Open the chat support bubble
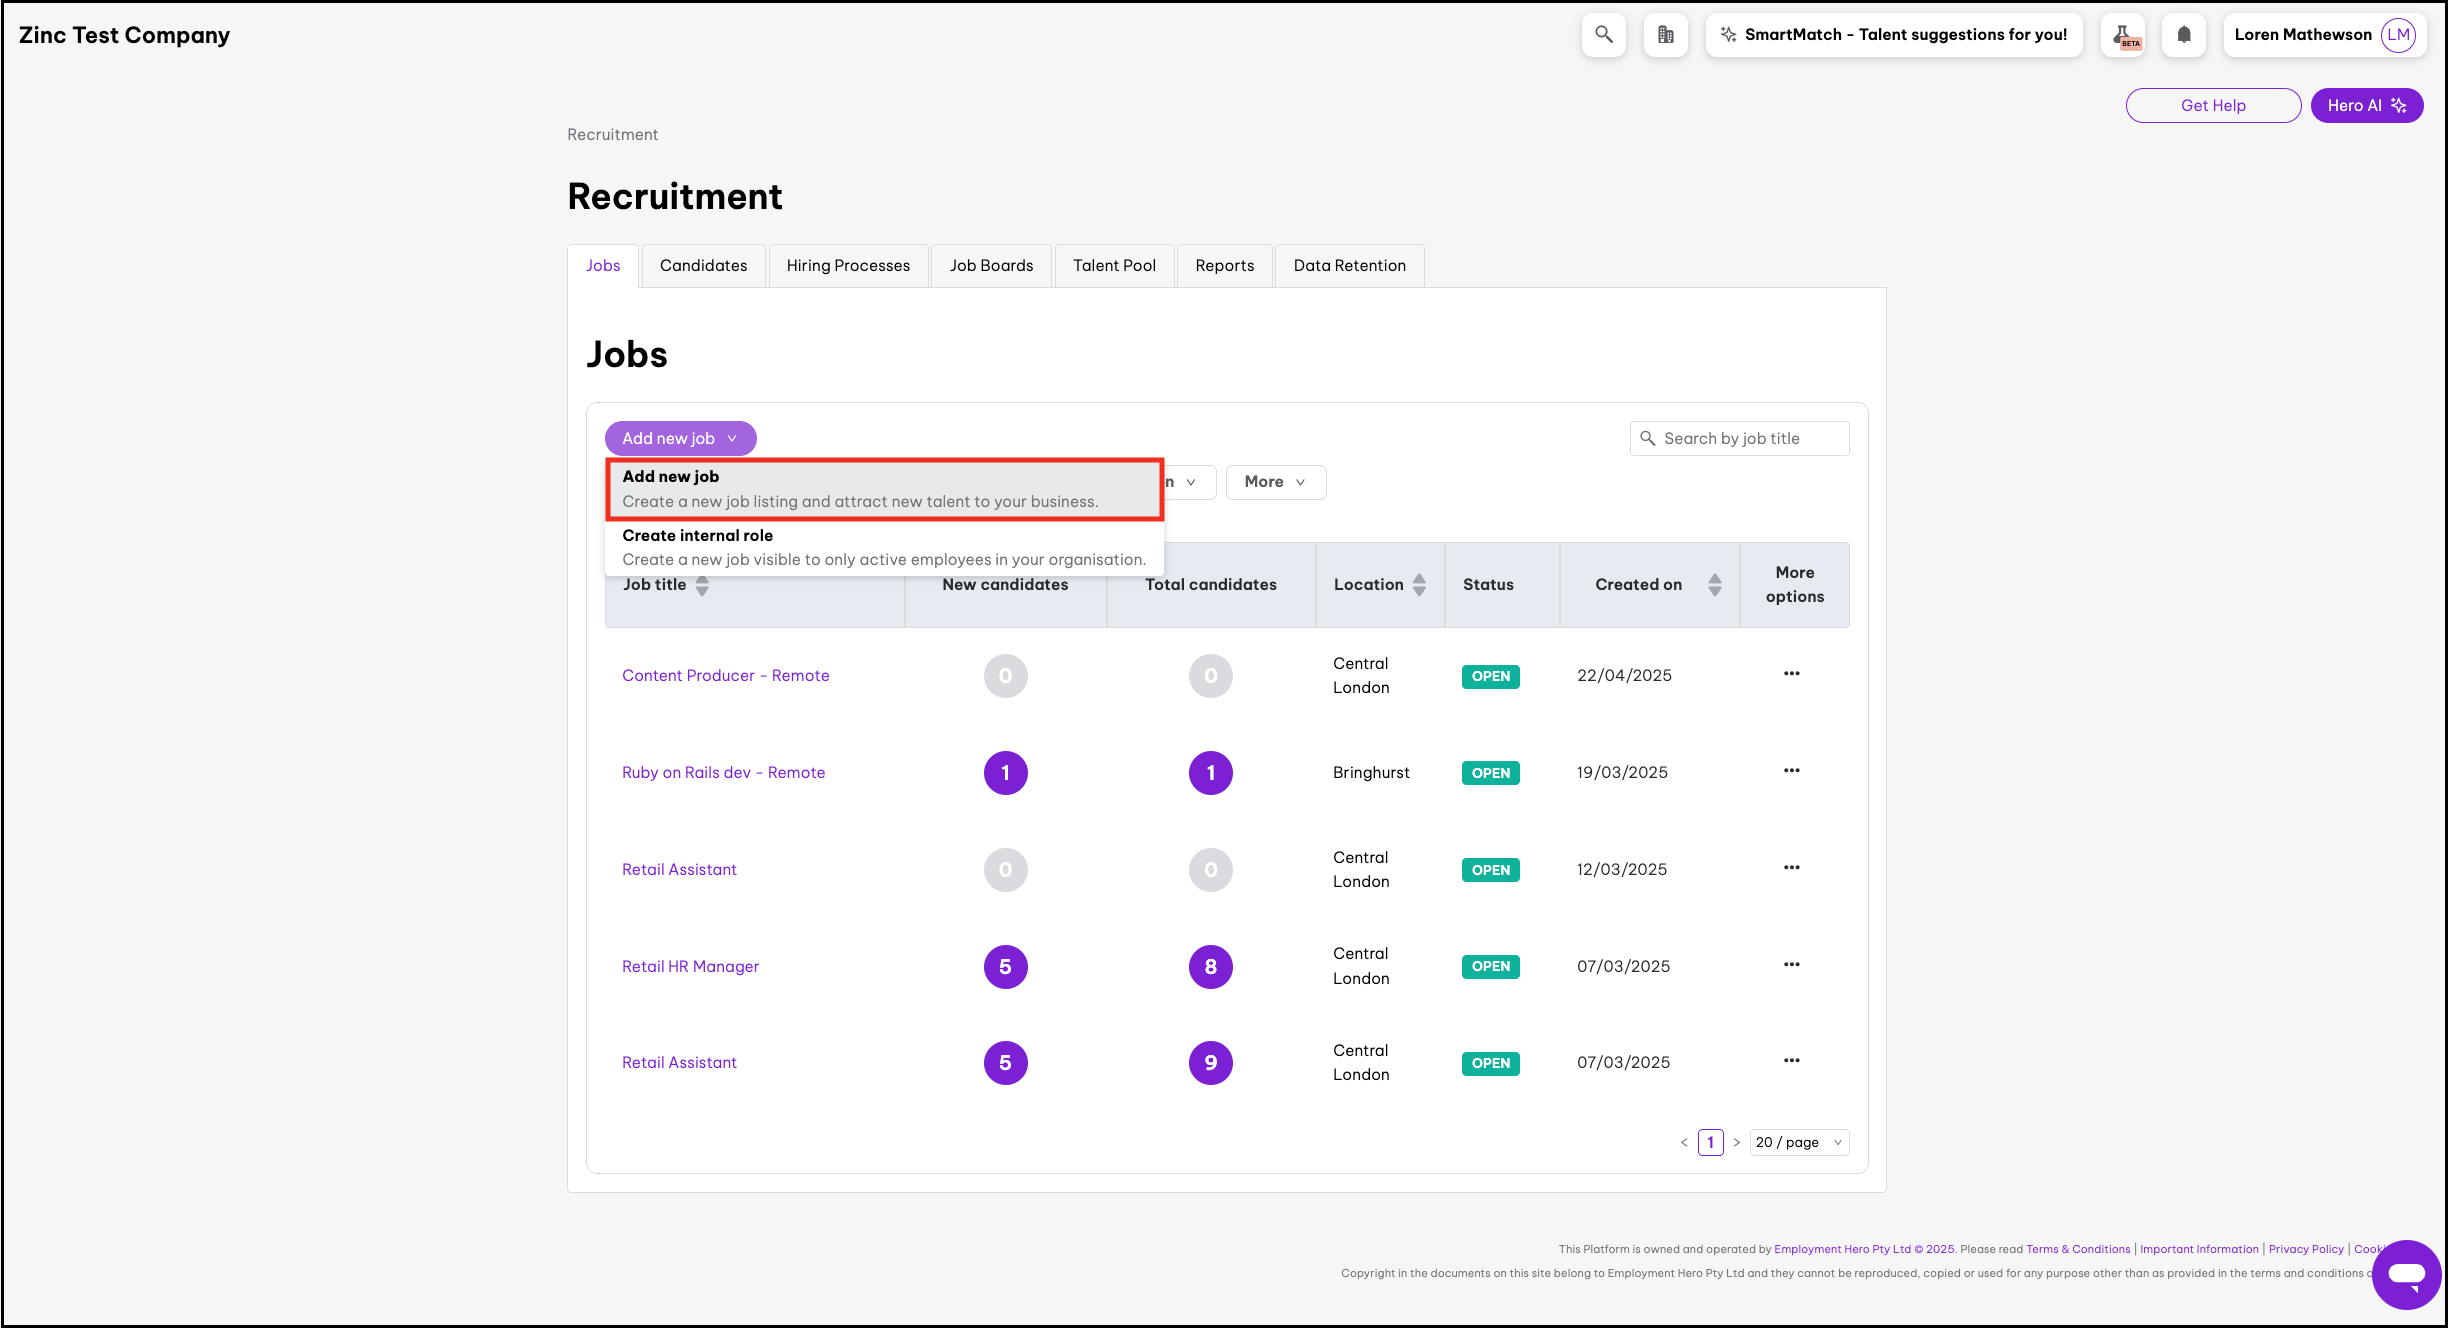Viewport: 2448px width, 1328px height. (x=2406, y=1274)
